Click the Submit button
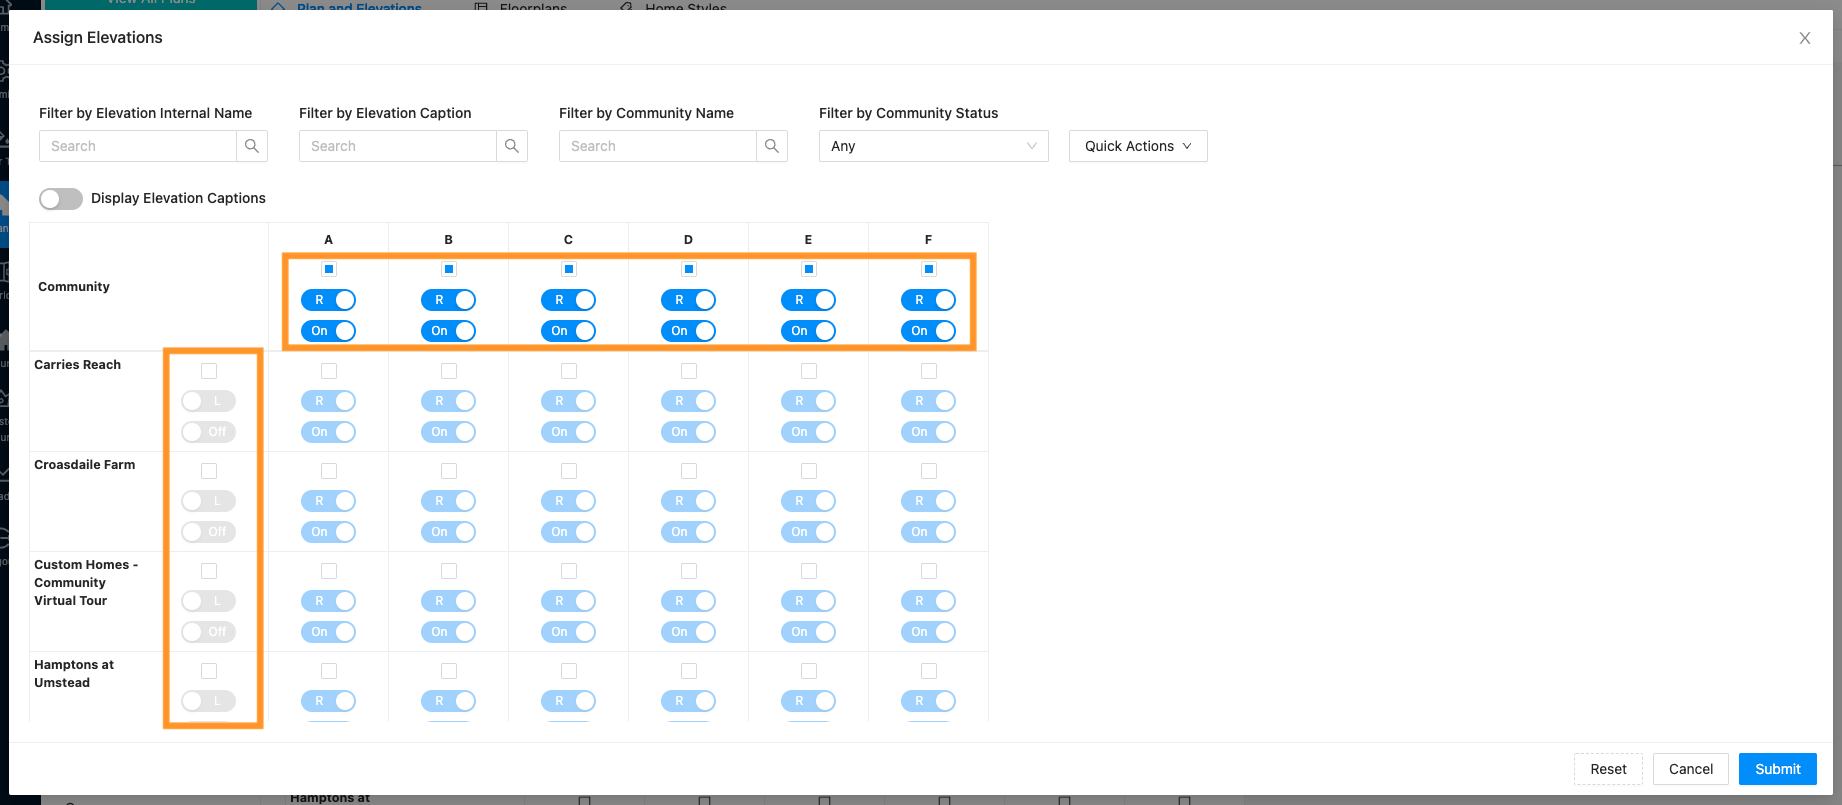Image resolution: width=1842 pixels, height=805 pixels. (1777, 769)
